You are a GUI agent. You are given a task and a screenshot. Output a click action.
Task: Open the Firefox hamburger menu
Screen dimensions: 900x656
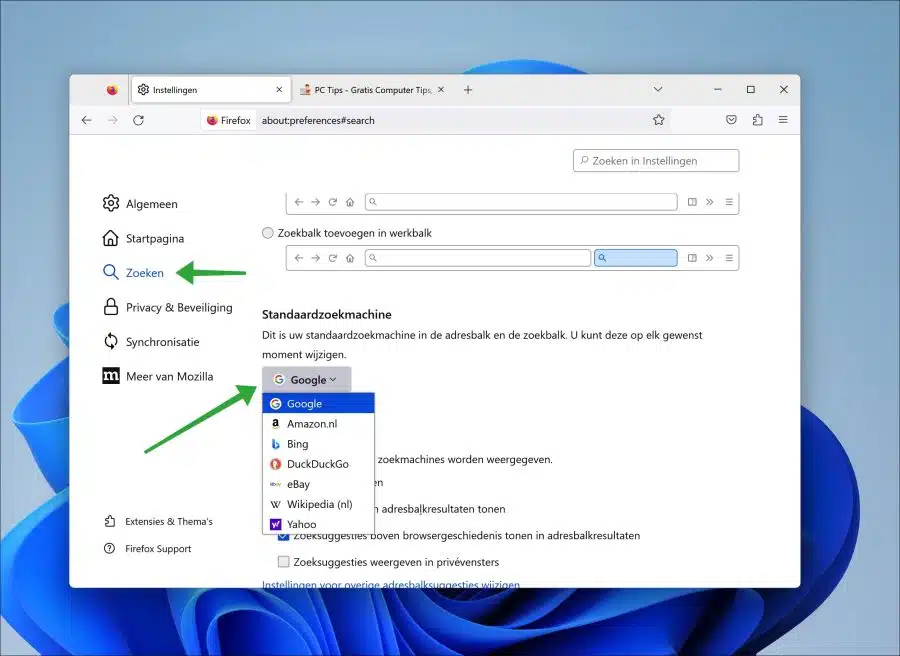click(x=783, y=120)
